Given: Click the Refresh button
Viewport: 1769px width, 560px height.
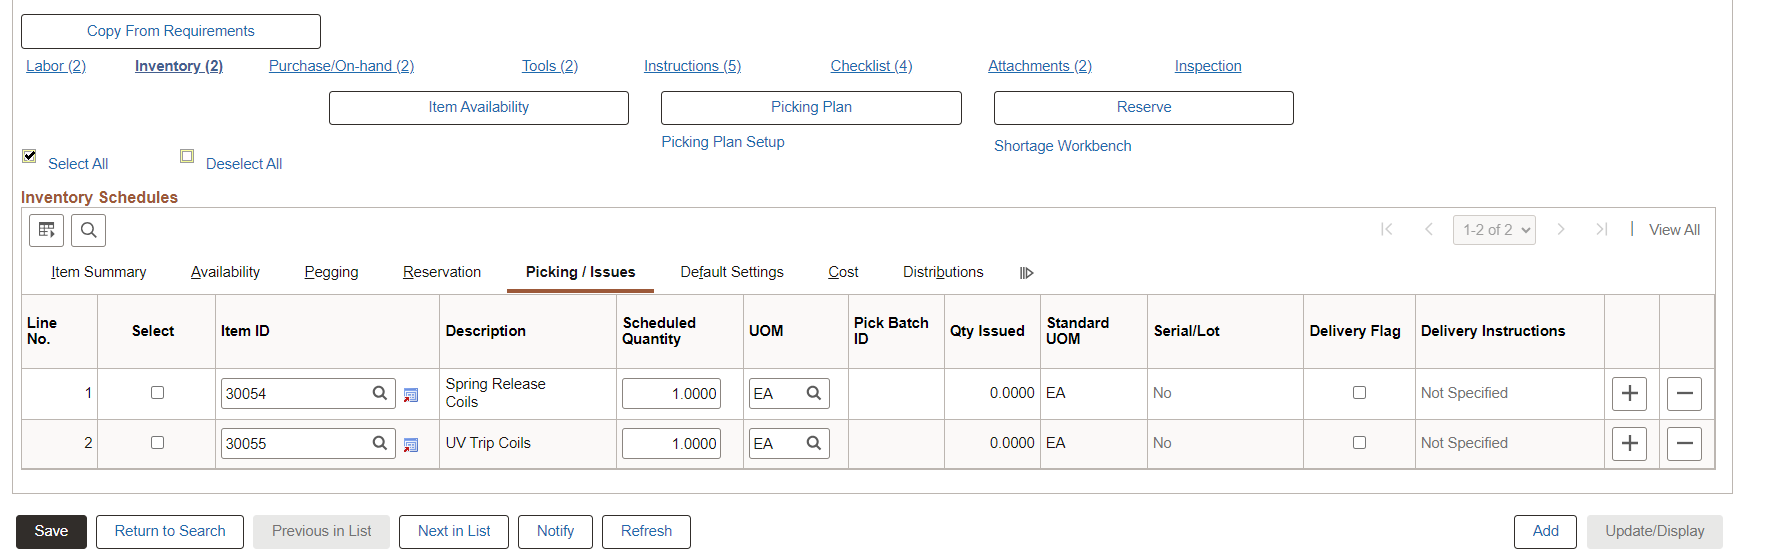Looking at the screenshot, I should click(646, 531).
